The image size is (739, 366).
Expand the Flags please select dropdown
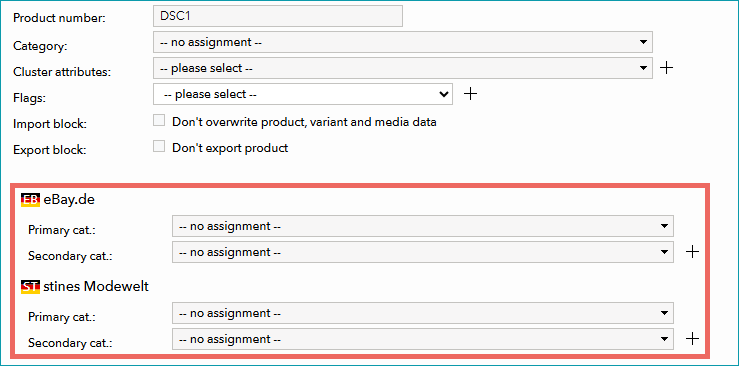(x=303, y=94)
